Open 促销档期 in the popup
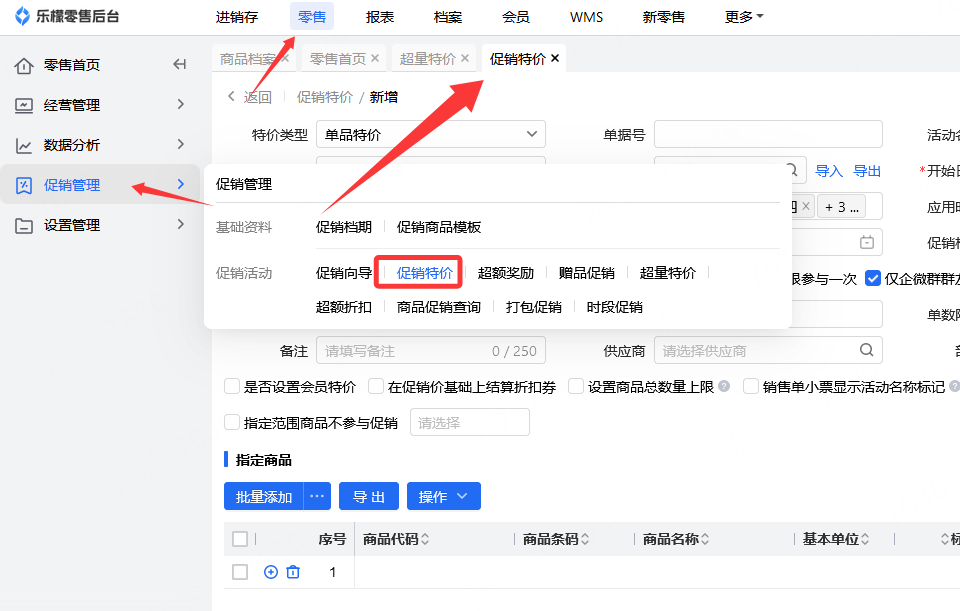The height and width of the screenshot is (611, 960). 343,227
